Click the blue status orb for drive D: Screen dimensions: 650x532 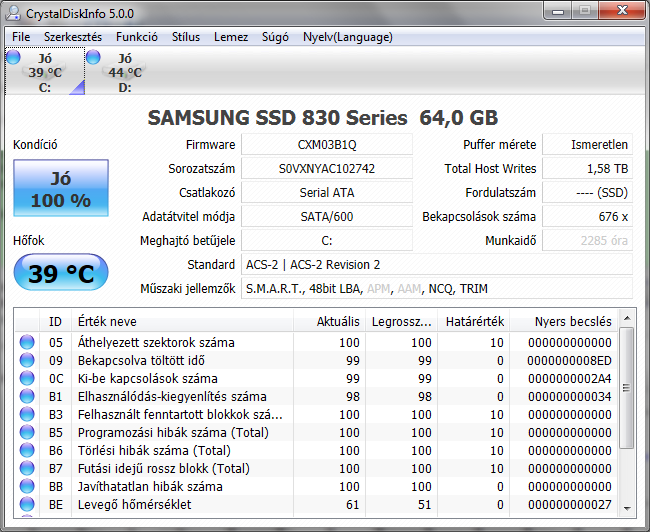(93, 57)
